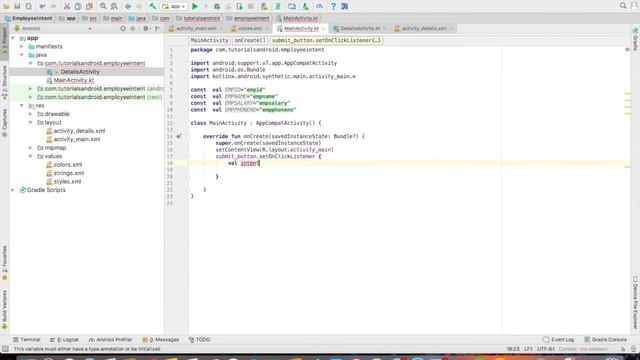Click the Sync toolbar icon next to Save
The width and height of the screenshot is (640, 360).
(29, 6)
